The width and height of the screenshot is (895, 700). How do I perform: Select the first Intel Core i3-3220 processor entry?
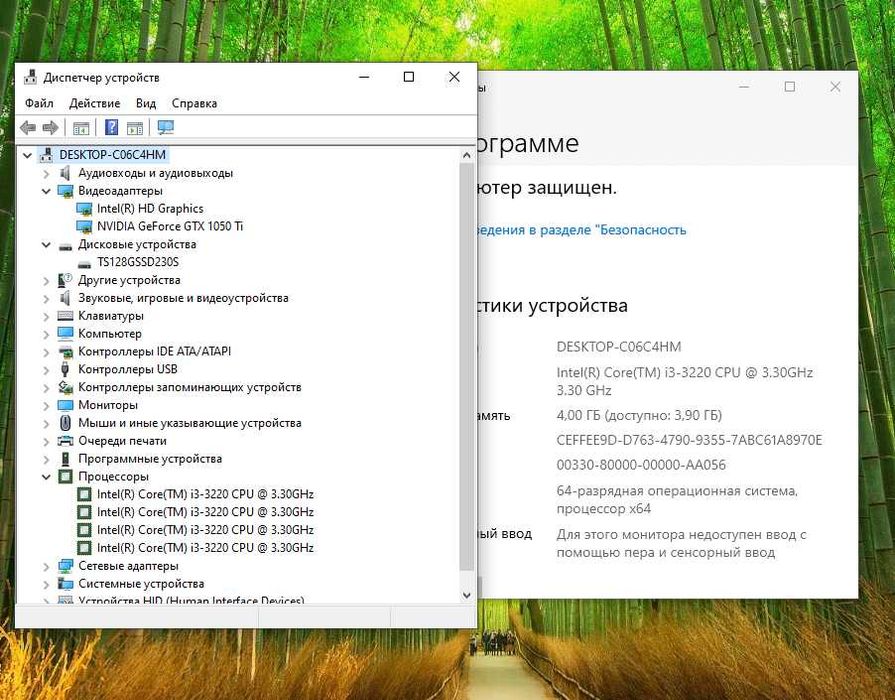205,494
